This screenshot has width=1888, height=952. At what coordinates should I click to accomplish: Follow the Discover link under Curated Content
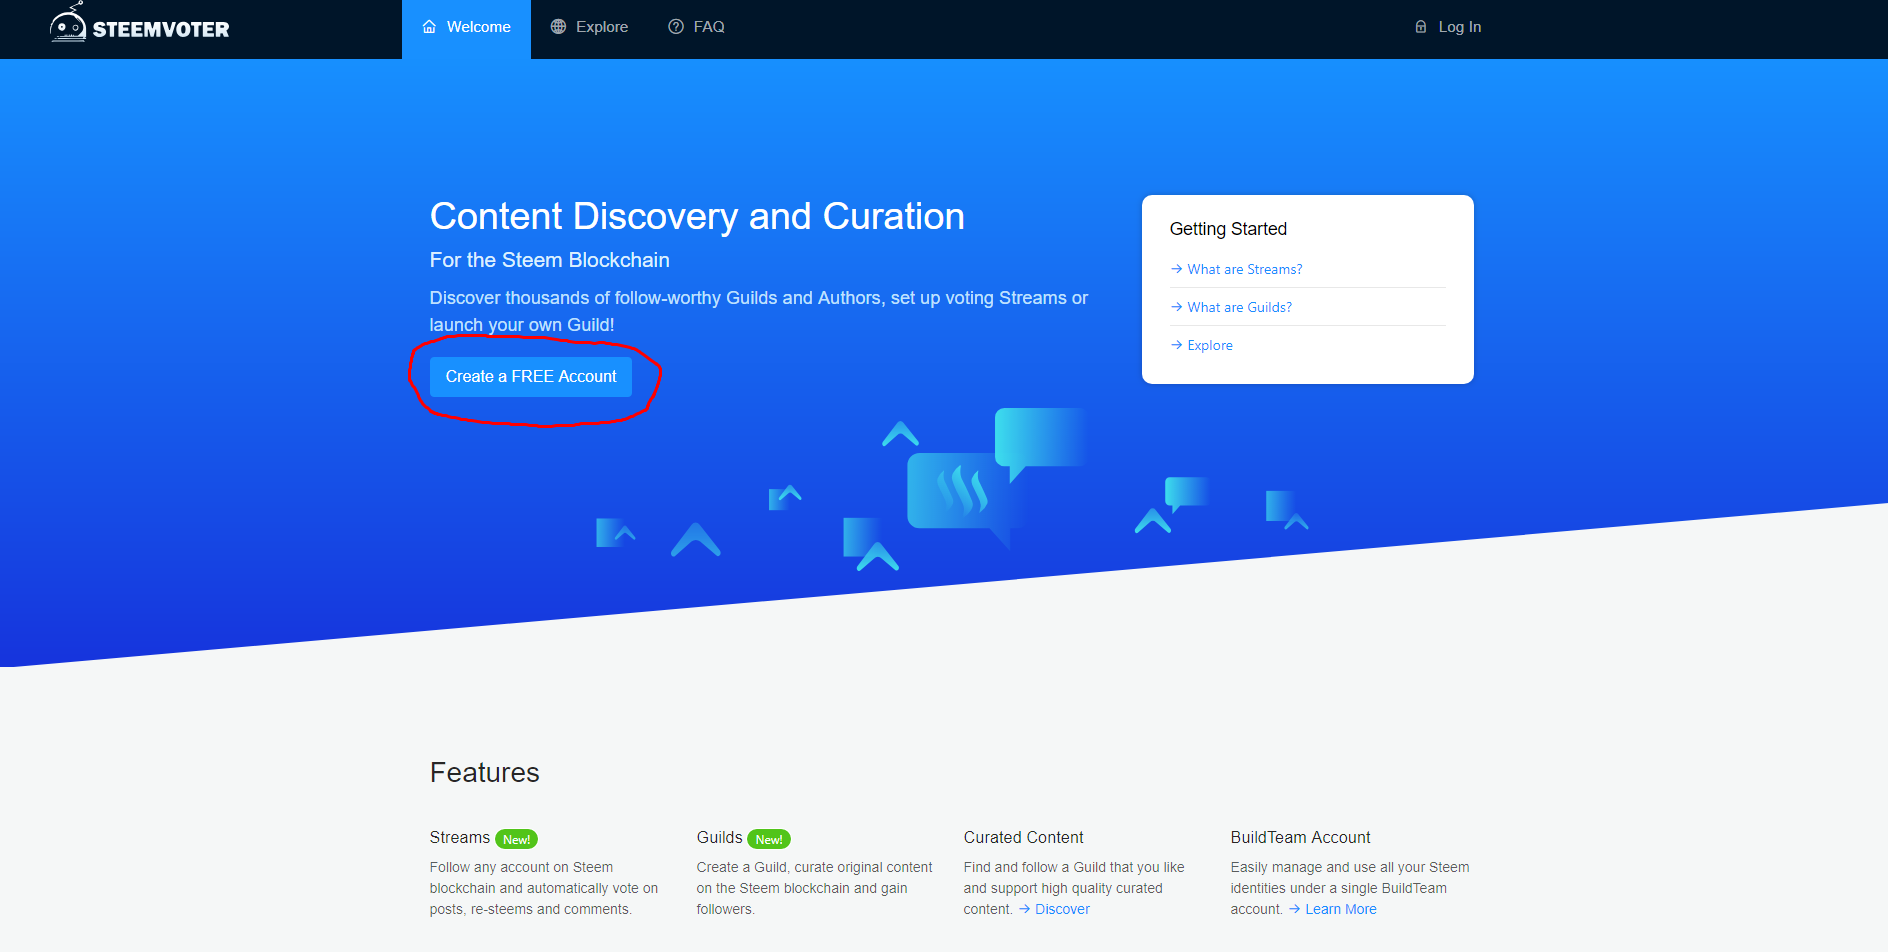(x=1062, y=909)
